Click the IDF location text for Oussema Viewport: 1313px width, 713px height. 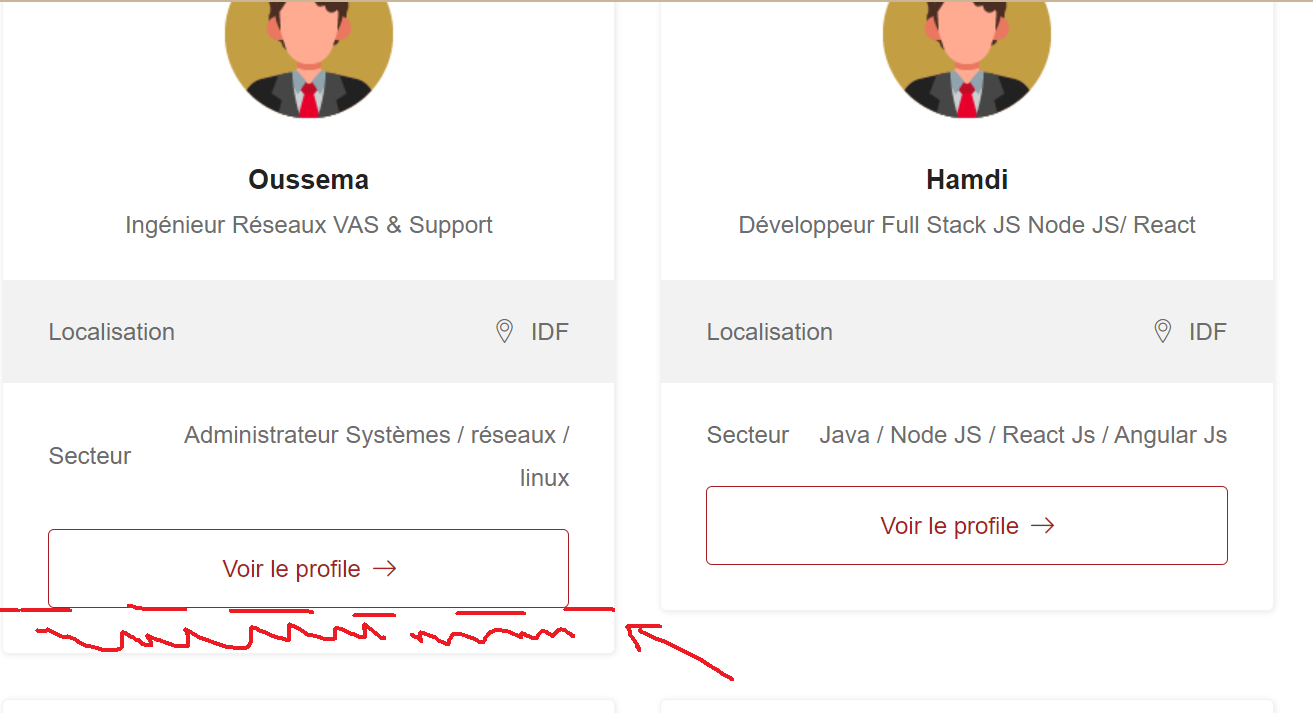550,332
